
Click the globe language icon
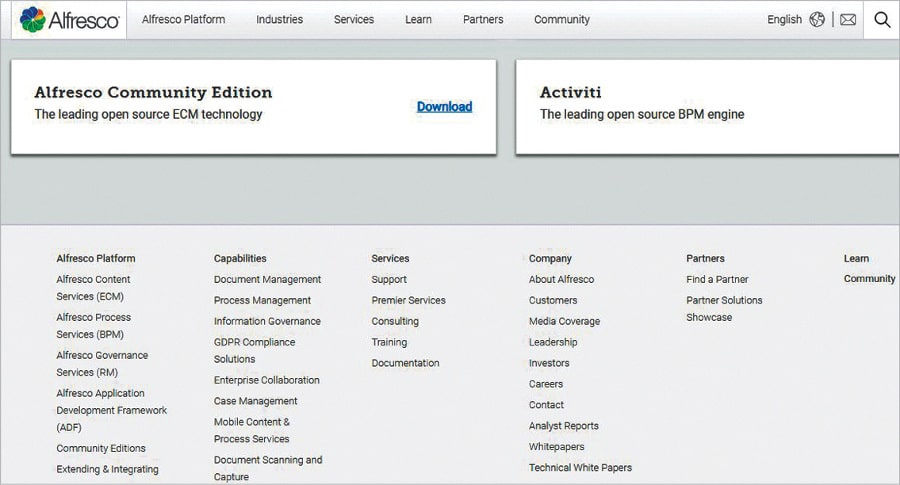click(817, 19)
